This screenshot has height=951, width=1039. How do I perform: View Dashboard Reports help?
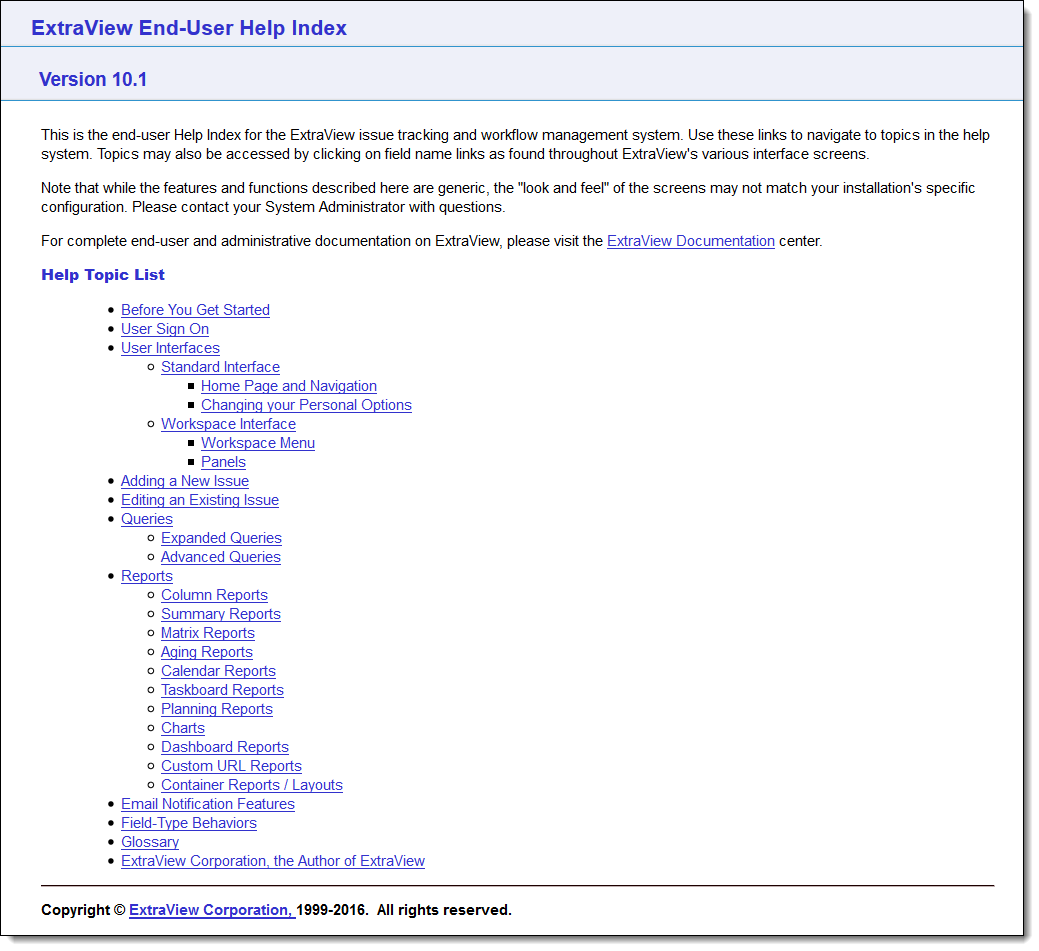click(225, 748)
